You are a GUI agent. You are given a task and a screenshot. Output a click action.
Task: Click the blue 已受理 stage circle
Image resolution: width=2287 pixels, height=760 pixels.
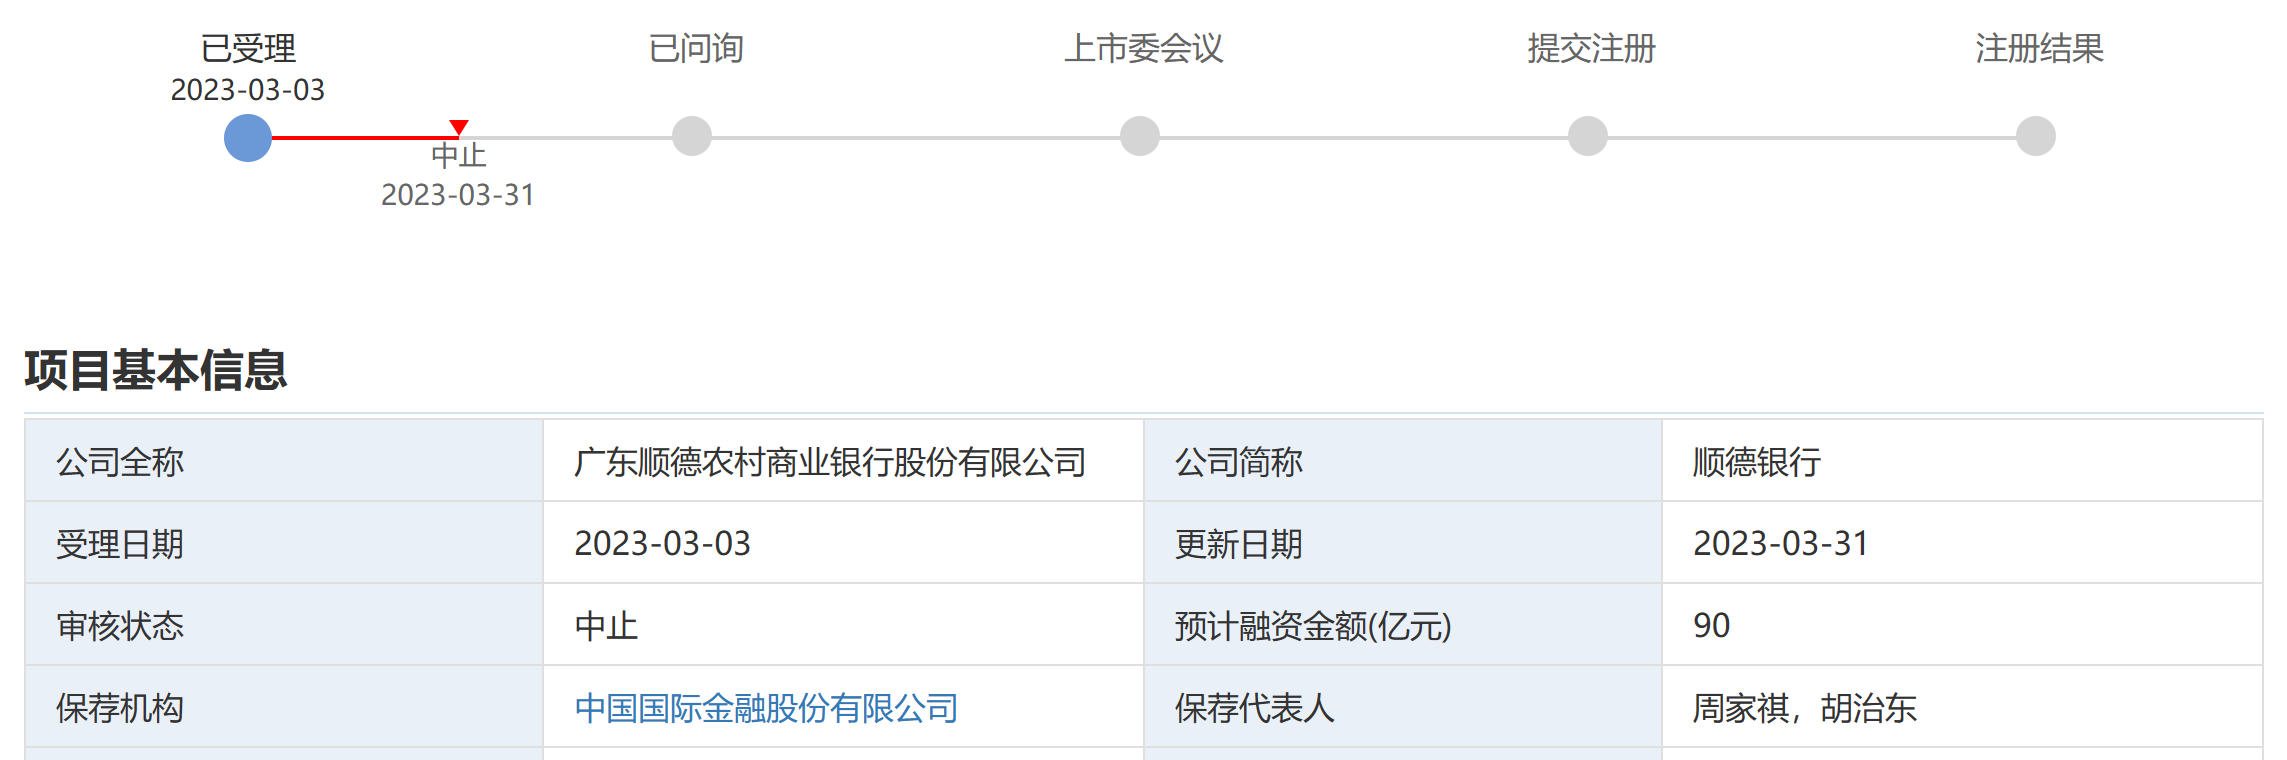pyautogui.click(x=248, y=138)
